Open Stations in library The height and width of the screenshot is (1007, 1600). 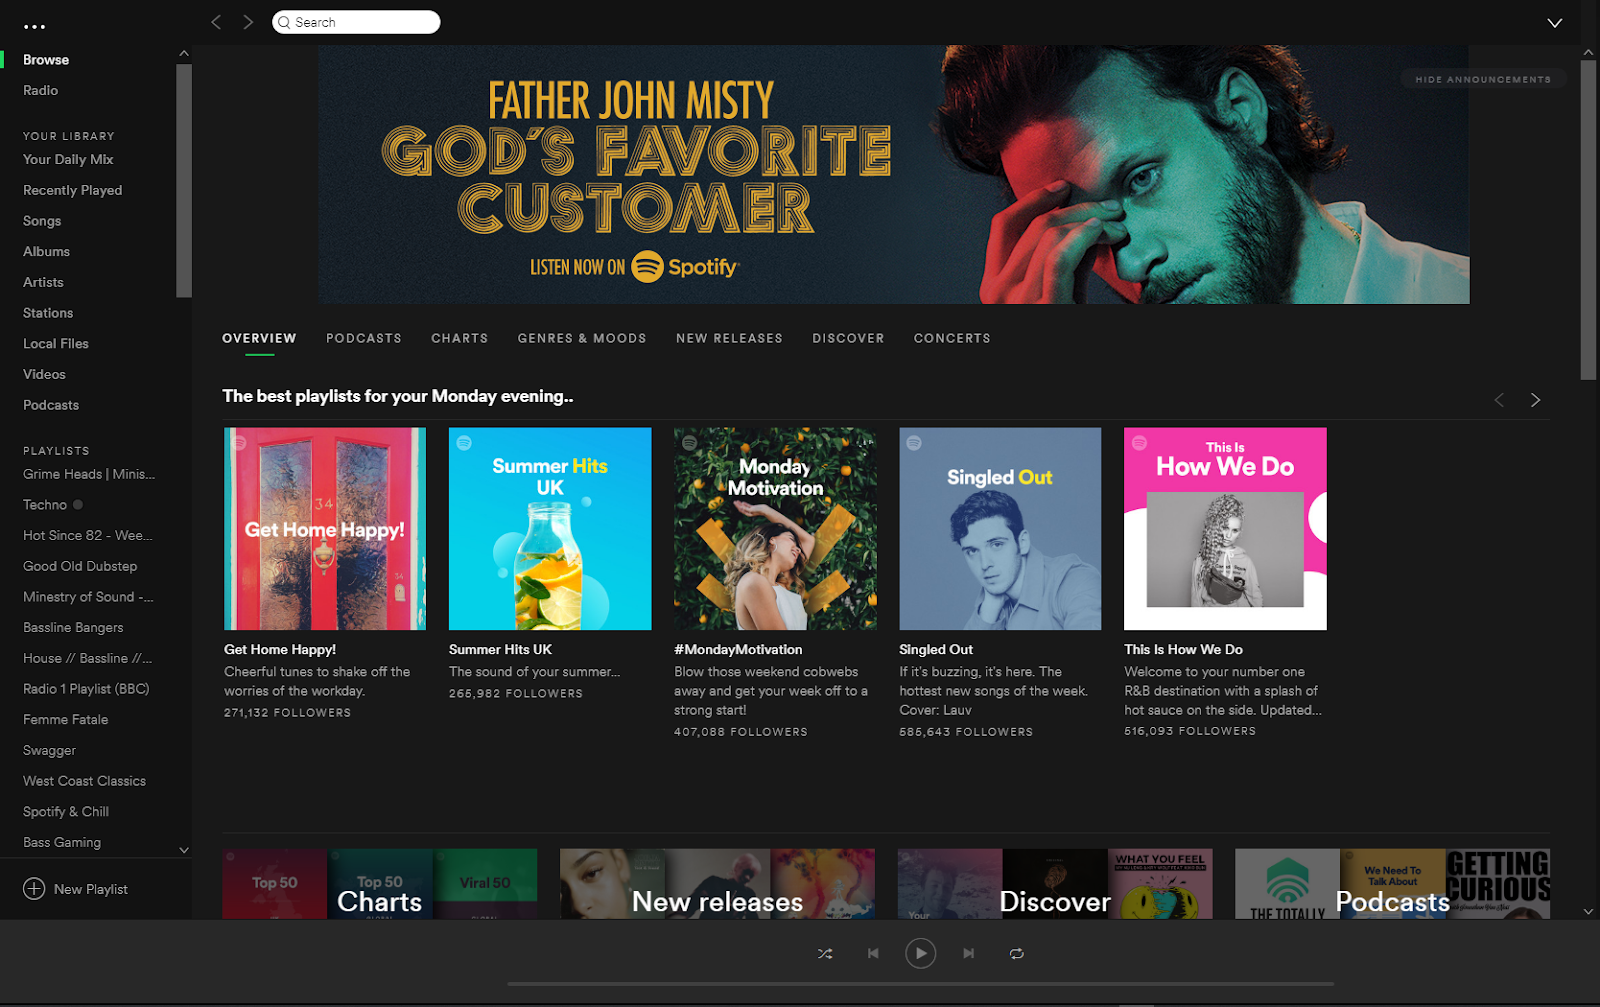pos(48,313)
